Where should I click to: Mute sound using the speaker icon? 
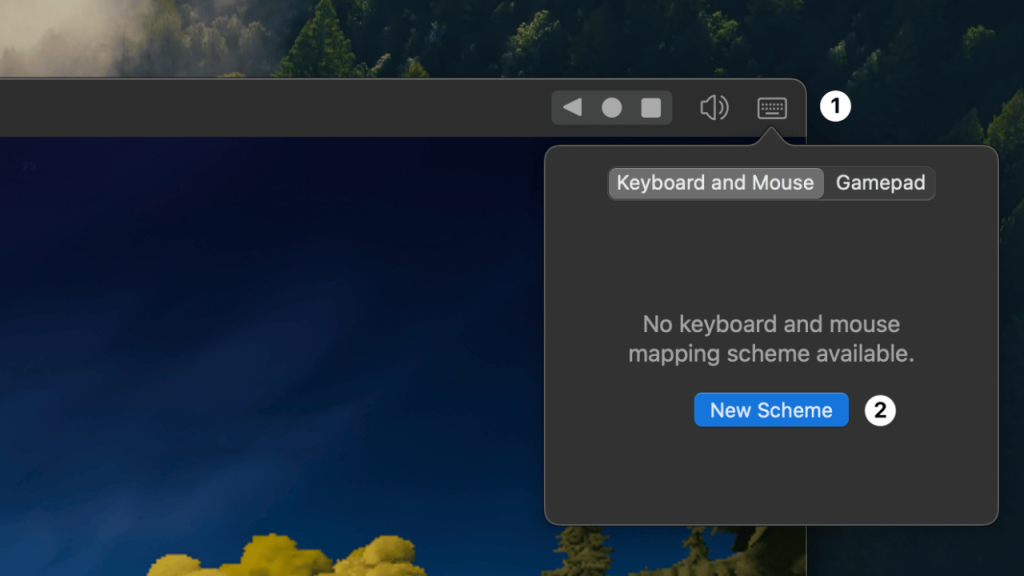(x=714, y=108)
